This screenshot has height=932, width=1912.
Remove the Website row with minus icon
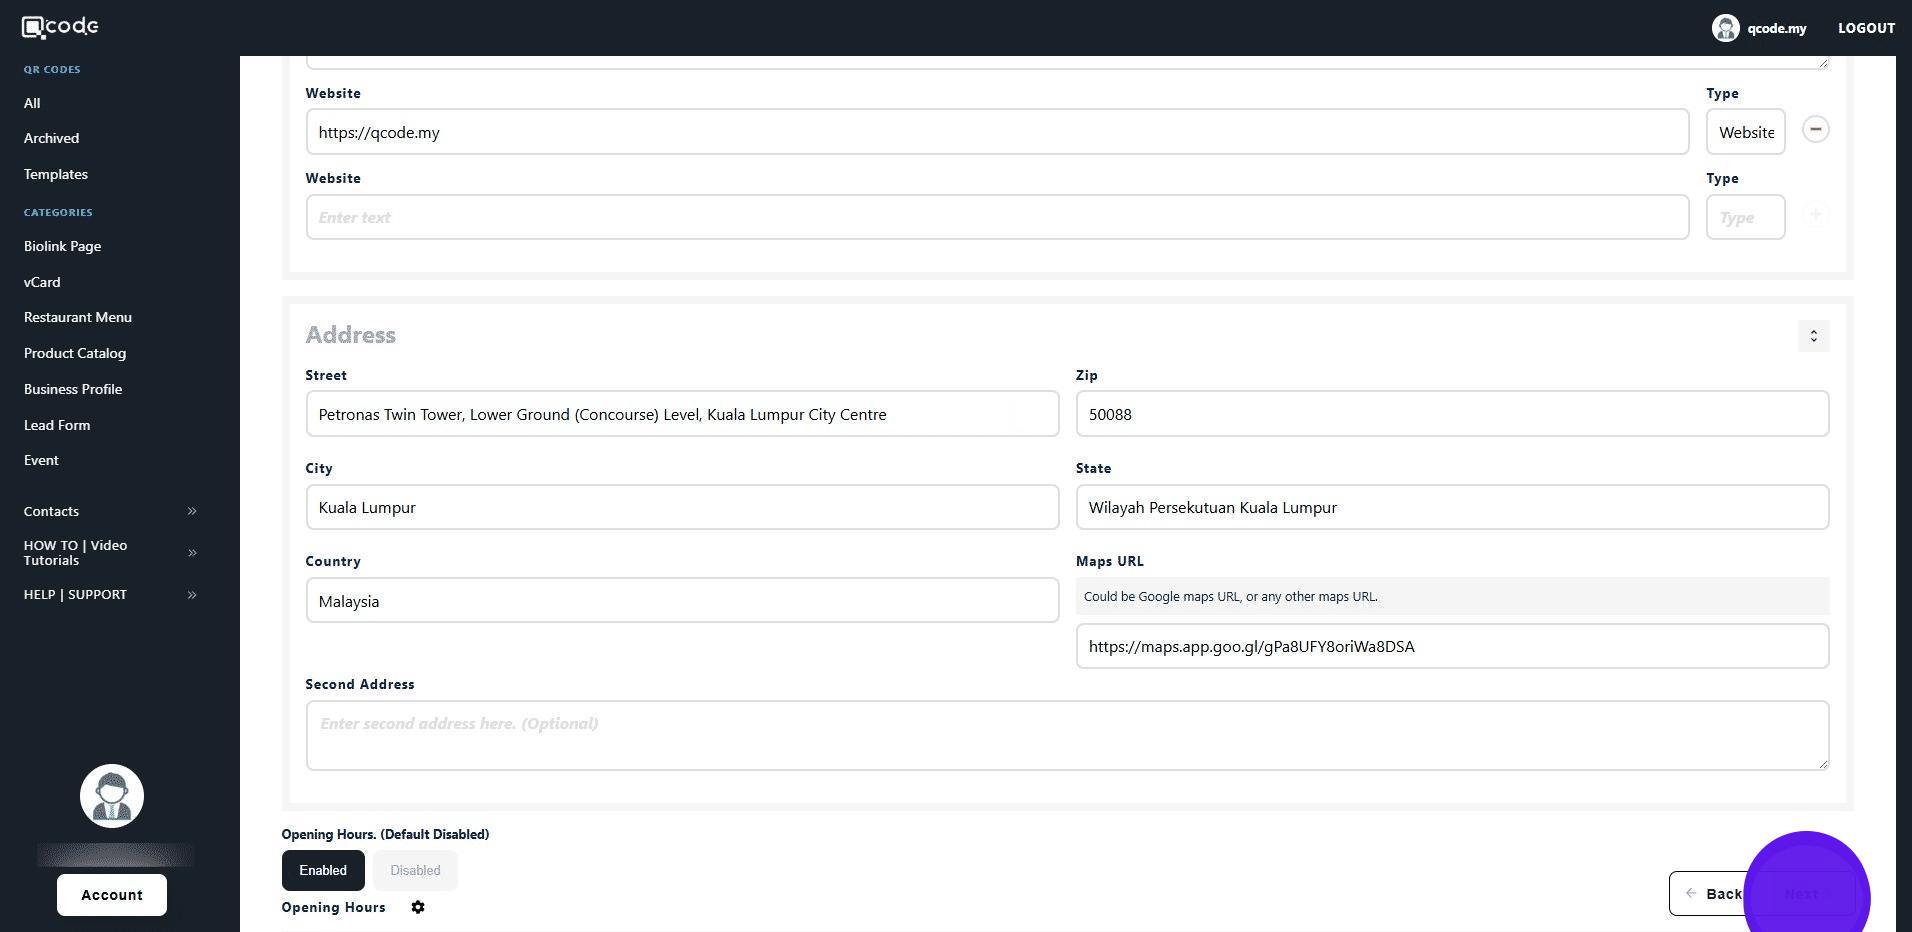click(x=1815, y=130)
